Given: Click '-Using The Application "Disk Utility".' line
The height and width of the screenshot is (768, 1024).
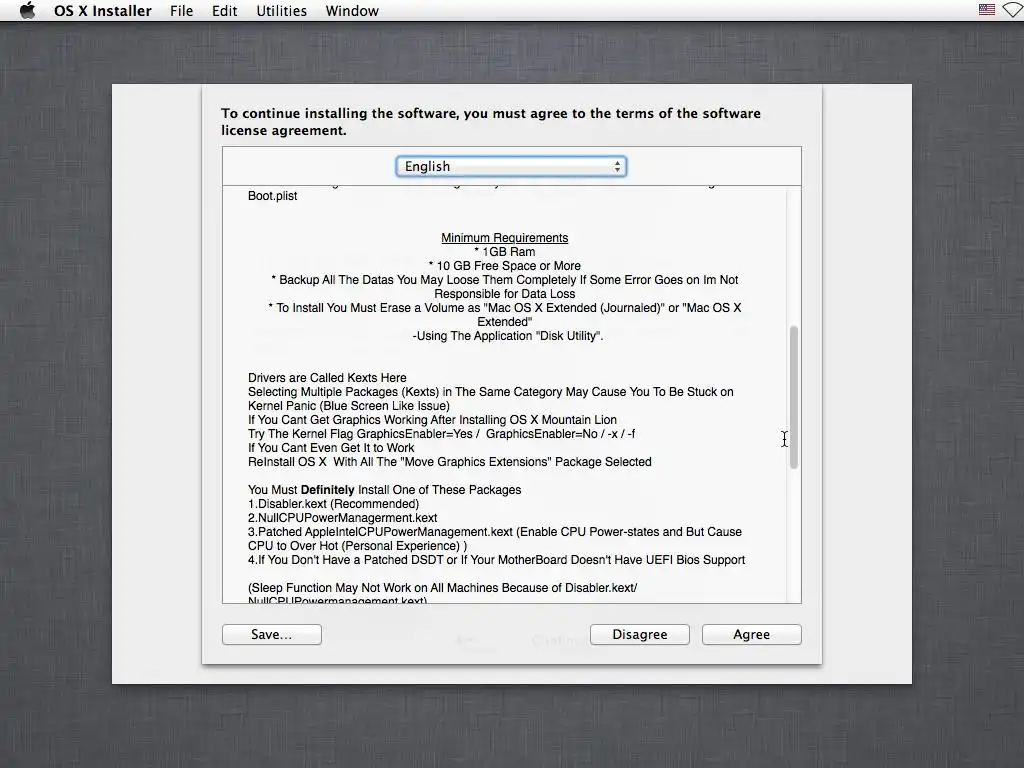Looking at the screenshot, I should pos(507,336).
